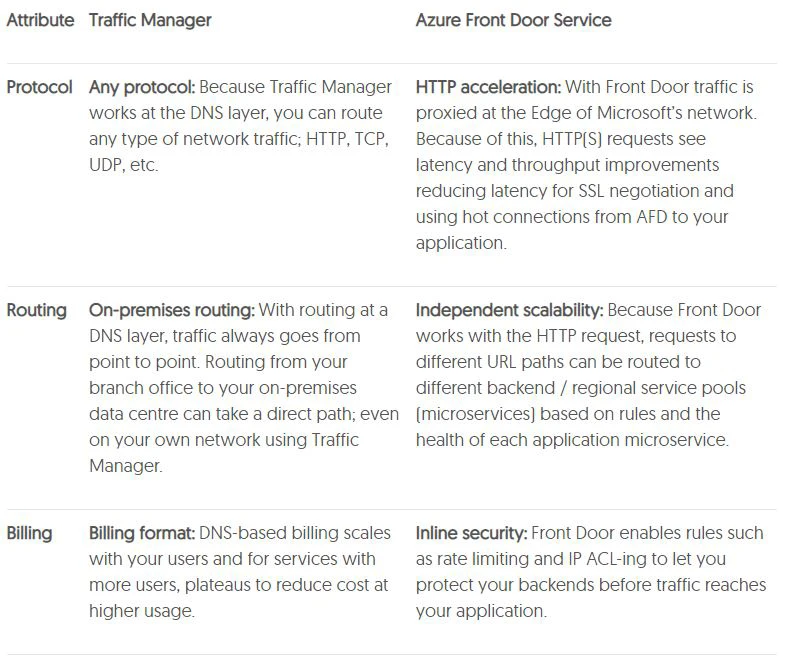This screenshot has height=667, width=786.
Task: Select the "Routing" row label
Action: tap(37, 310)
